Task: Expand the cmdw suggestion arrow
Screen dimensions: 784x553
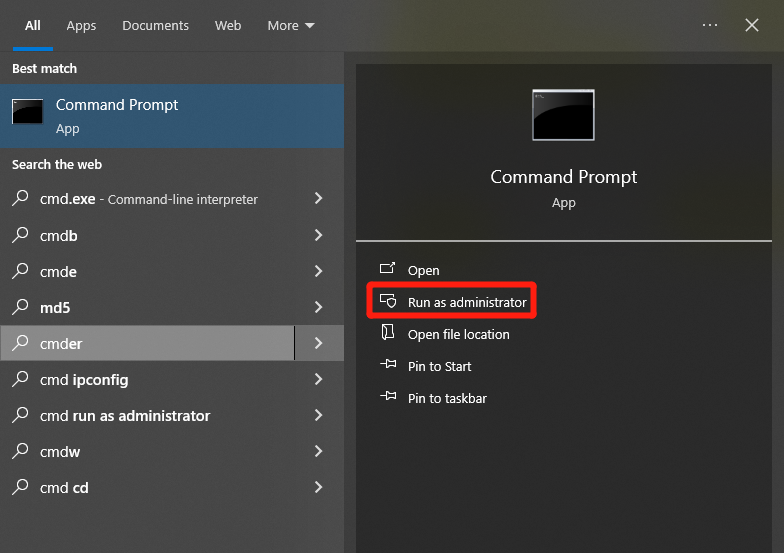Action: tap(318, 452)
